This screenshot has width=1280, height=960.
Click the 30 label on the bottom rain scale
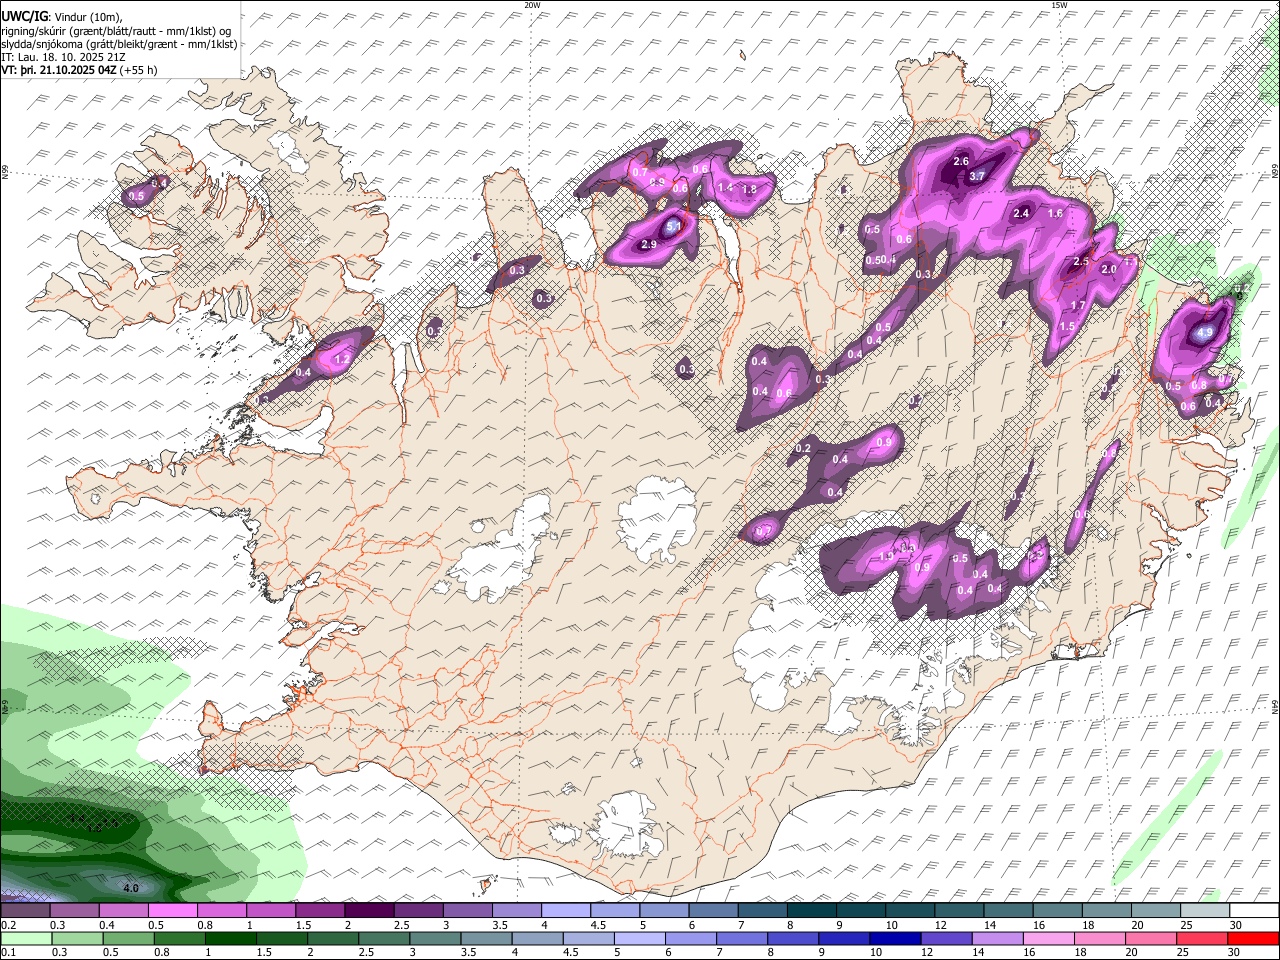[x=1233, y=951]
